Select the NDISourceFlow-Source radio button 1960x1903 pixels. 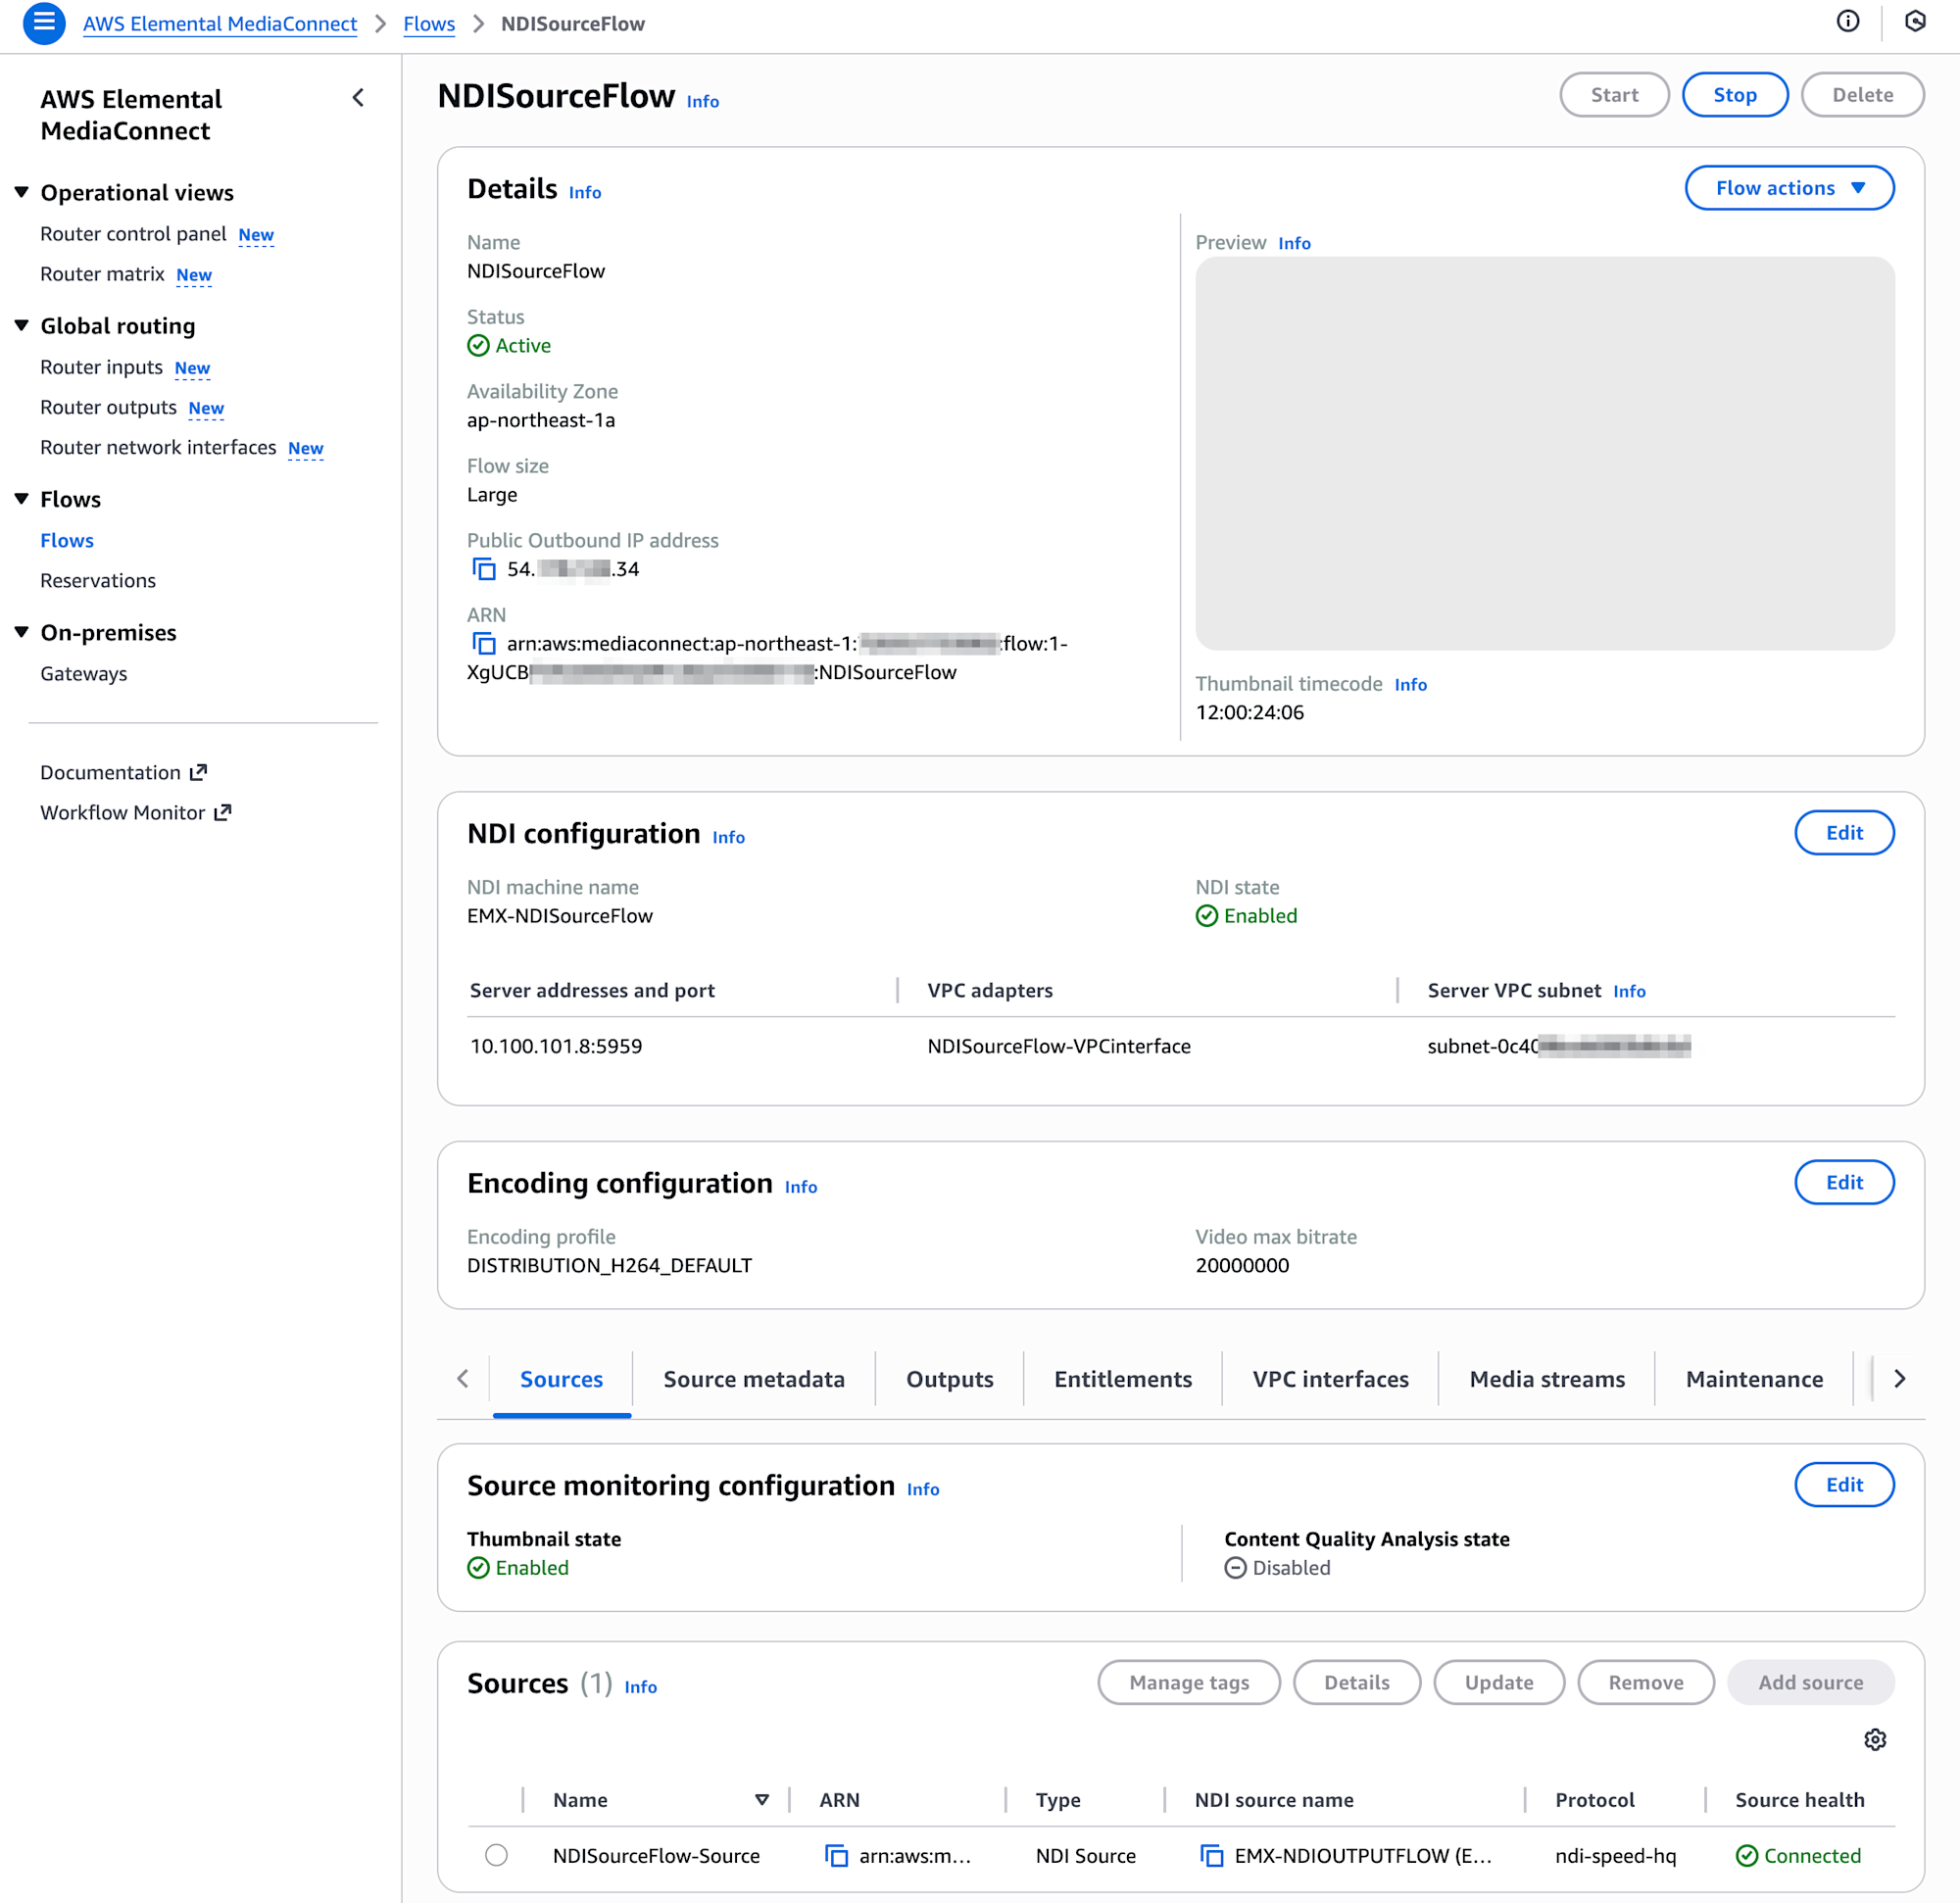(496, 1856)
